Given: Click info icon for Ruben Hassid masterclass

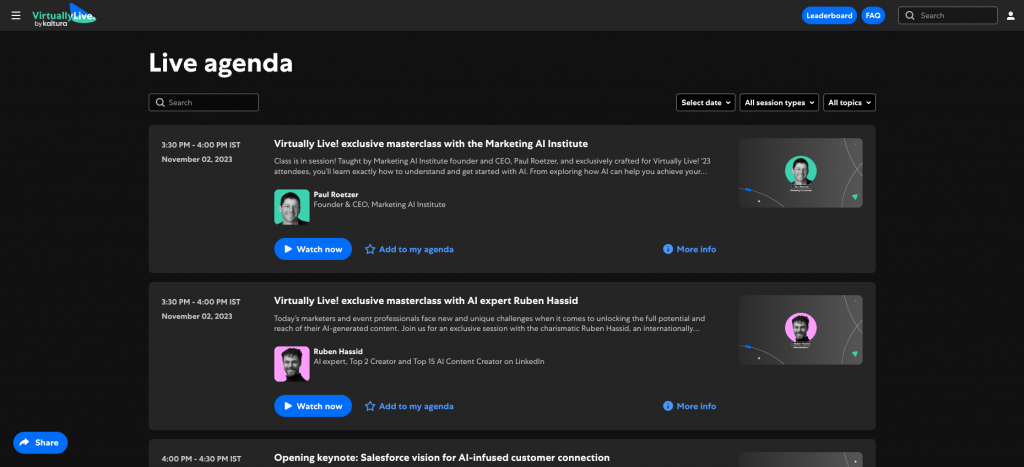Looking at the screenshot, I should (668, 406).
